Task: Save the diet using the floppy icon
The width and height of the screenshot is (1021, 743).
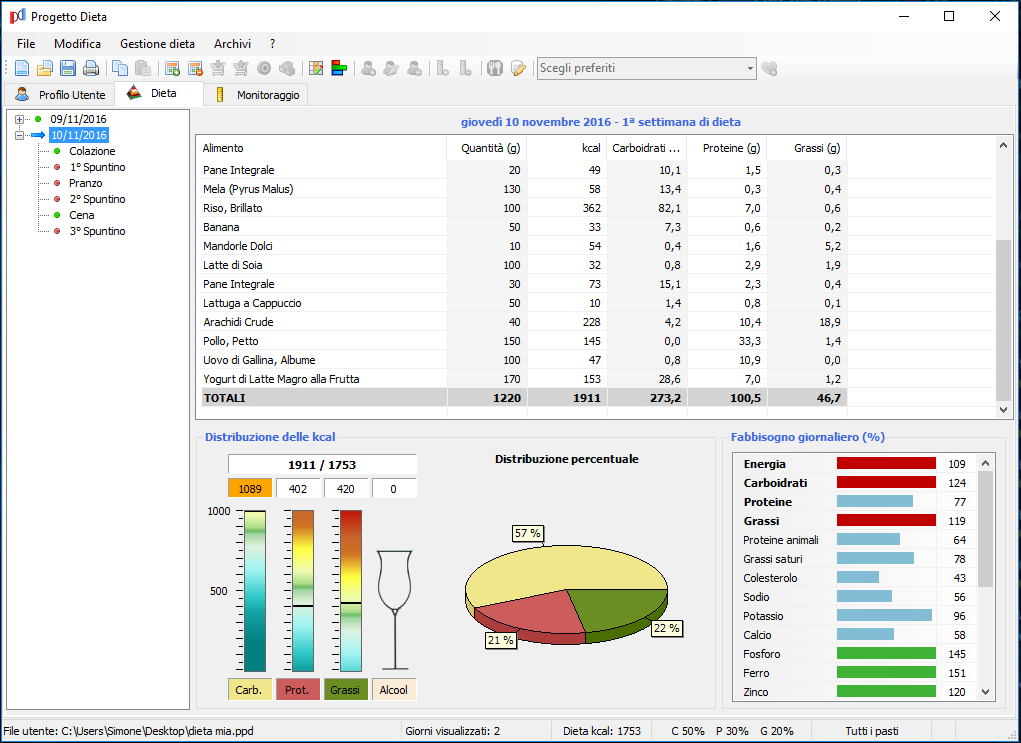Action: point(68,68)
